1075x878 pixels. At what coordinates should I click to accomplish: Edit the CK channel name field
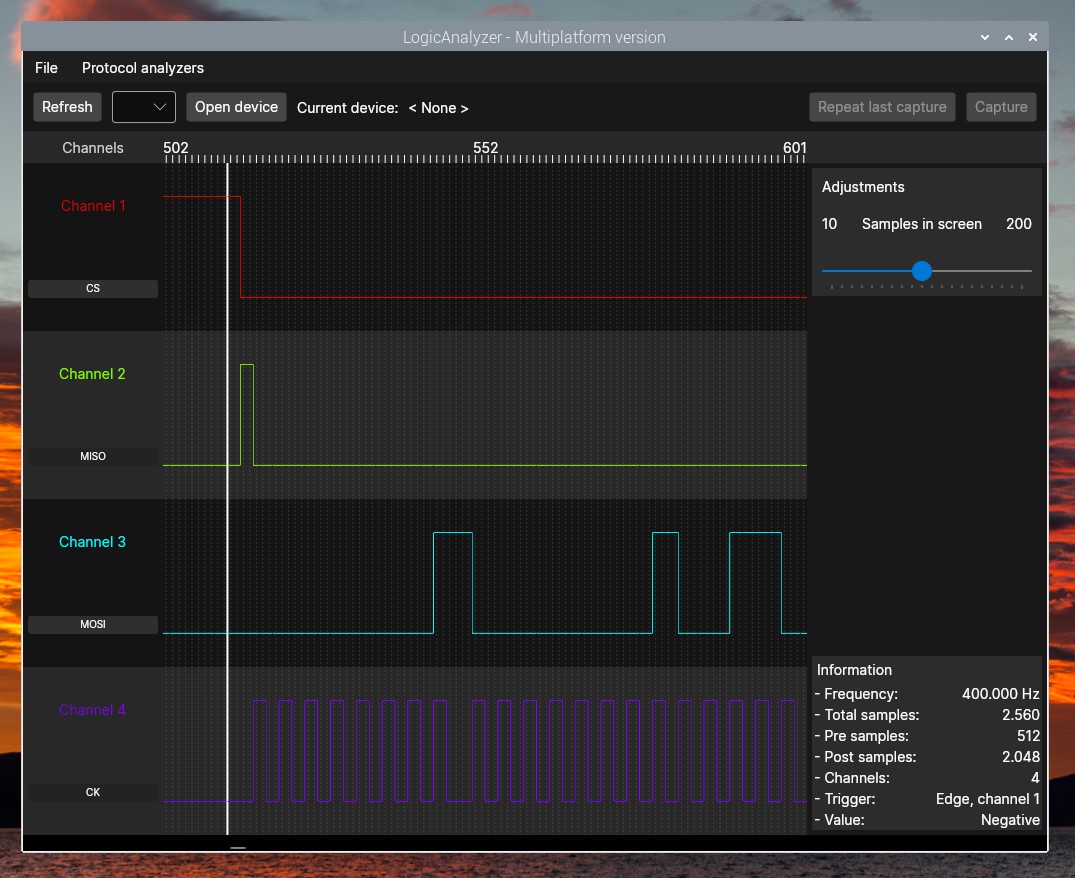coord(93,792)
